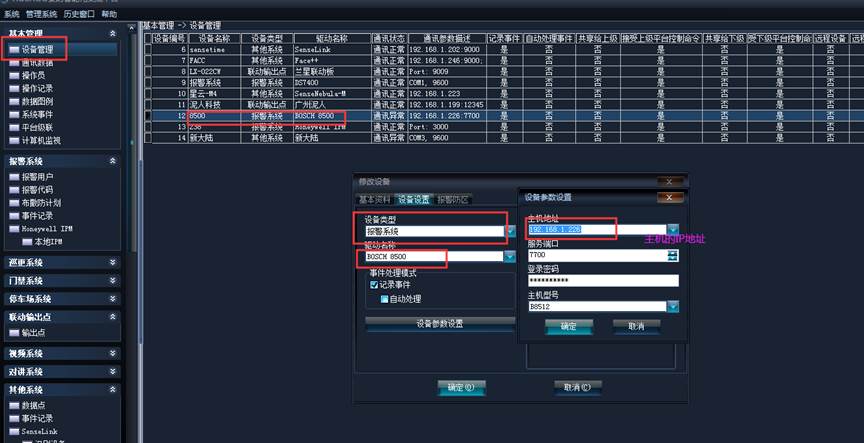Enable the 自动处理 checkbox
Viewport: 864px width, 443px height.
pyautogui.click(x=385, y=298)
